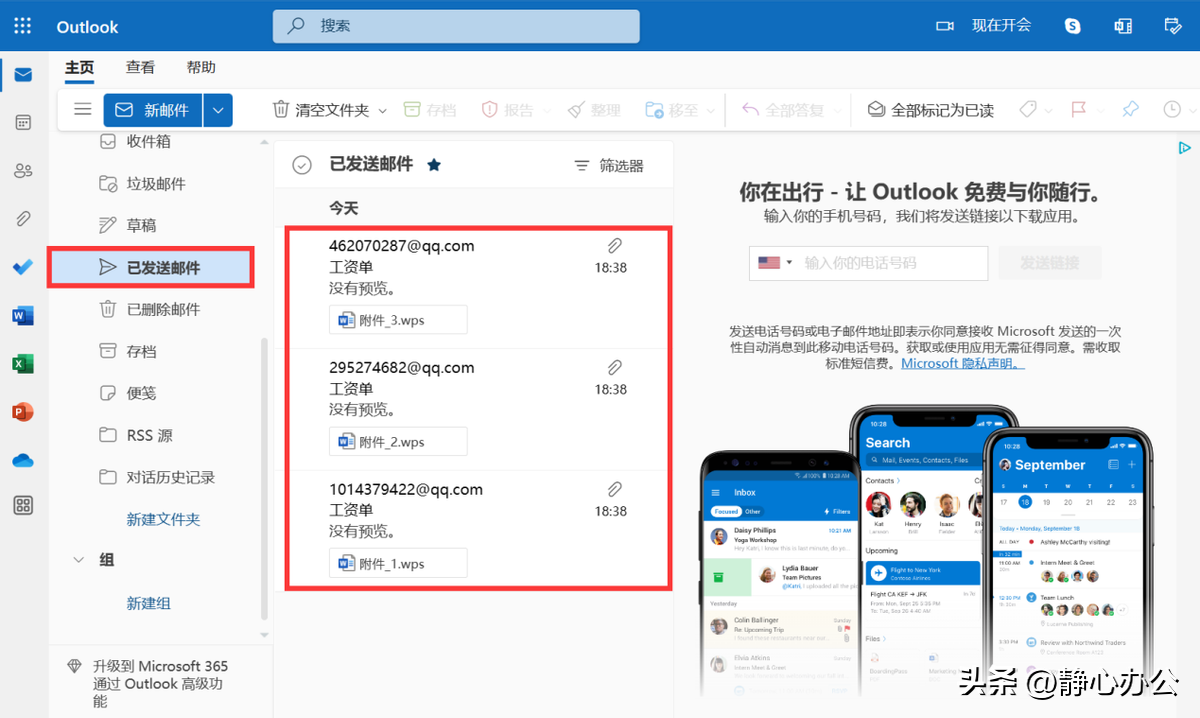Viewport: 1200px width, 718px height.
Task: Click the New group link
Action: pos(148,603)
